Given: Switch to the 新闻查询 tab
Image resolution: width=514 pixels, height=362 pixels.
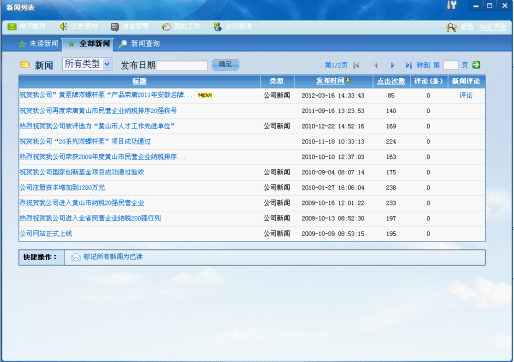Looking at the screenshot, I should click(140, 44).
